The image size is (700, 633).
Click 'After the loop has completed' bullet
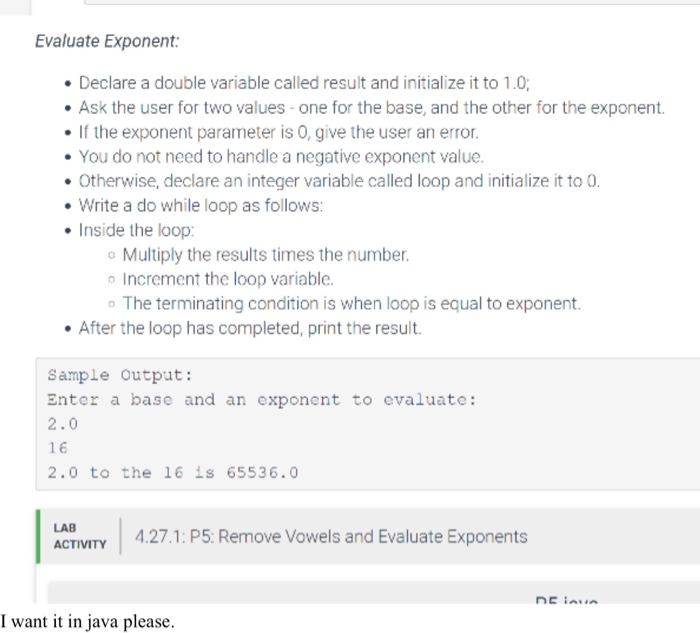click(x=250, y=328)
